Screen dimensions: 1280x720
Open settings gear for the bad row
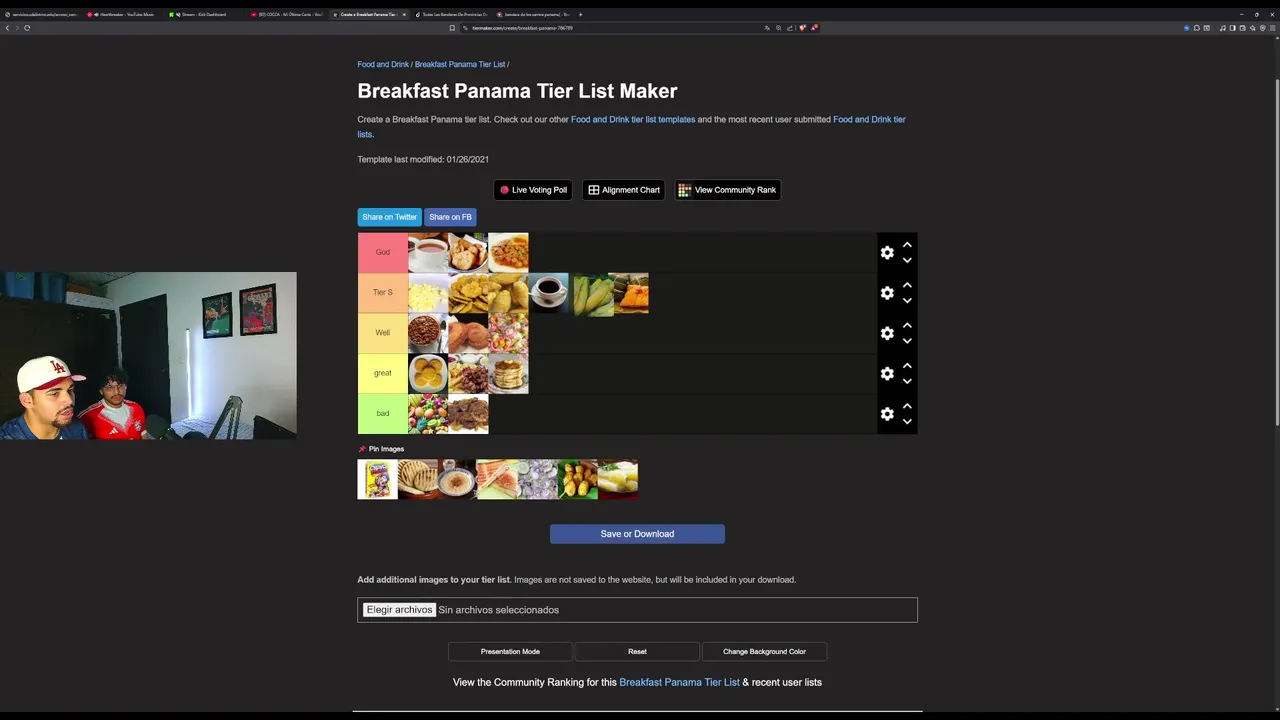point(887,414)
